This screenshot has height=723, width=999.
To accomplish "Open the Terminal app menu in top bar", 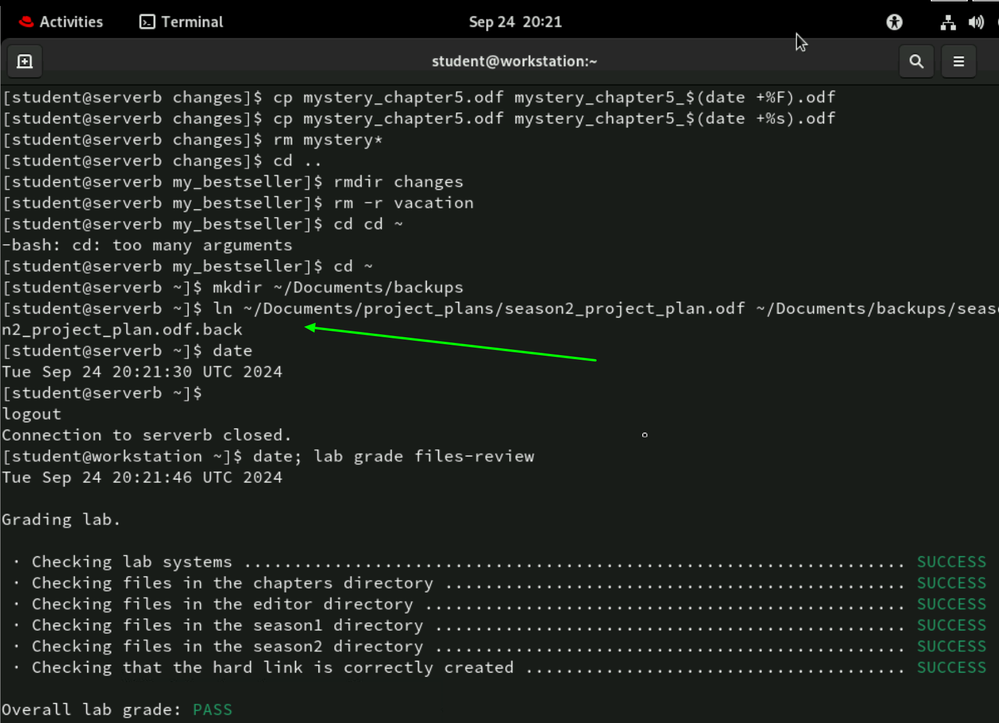I will point(181,22).
